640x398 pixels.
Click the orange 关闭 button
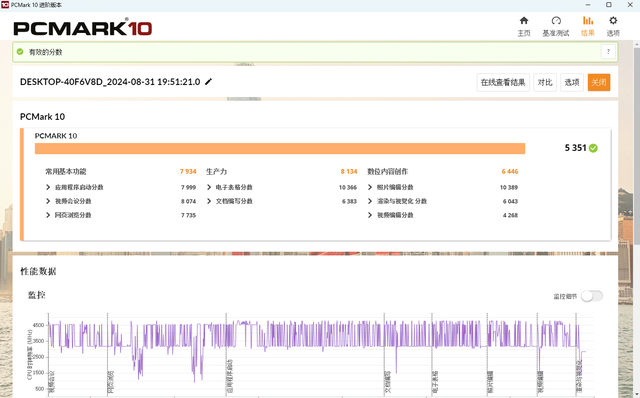coord(599,82)
